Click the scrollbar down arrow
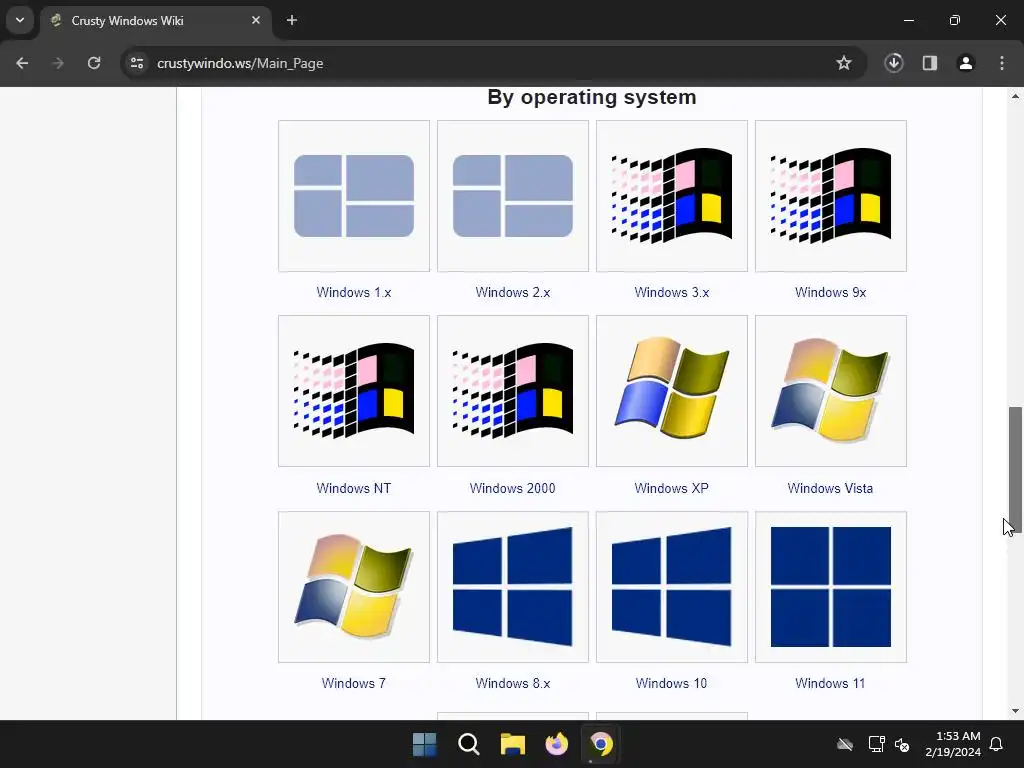Image resolution: width=1024 pixels, height=768 pixels. [x=1015, y=711]
